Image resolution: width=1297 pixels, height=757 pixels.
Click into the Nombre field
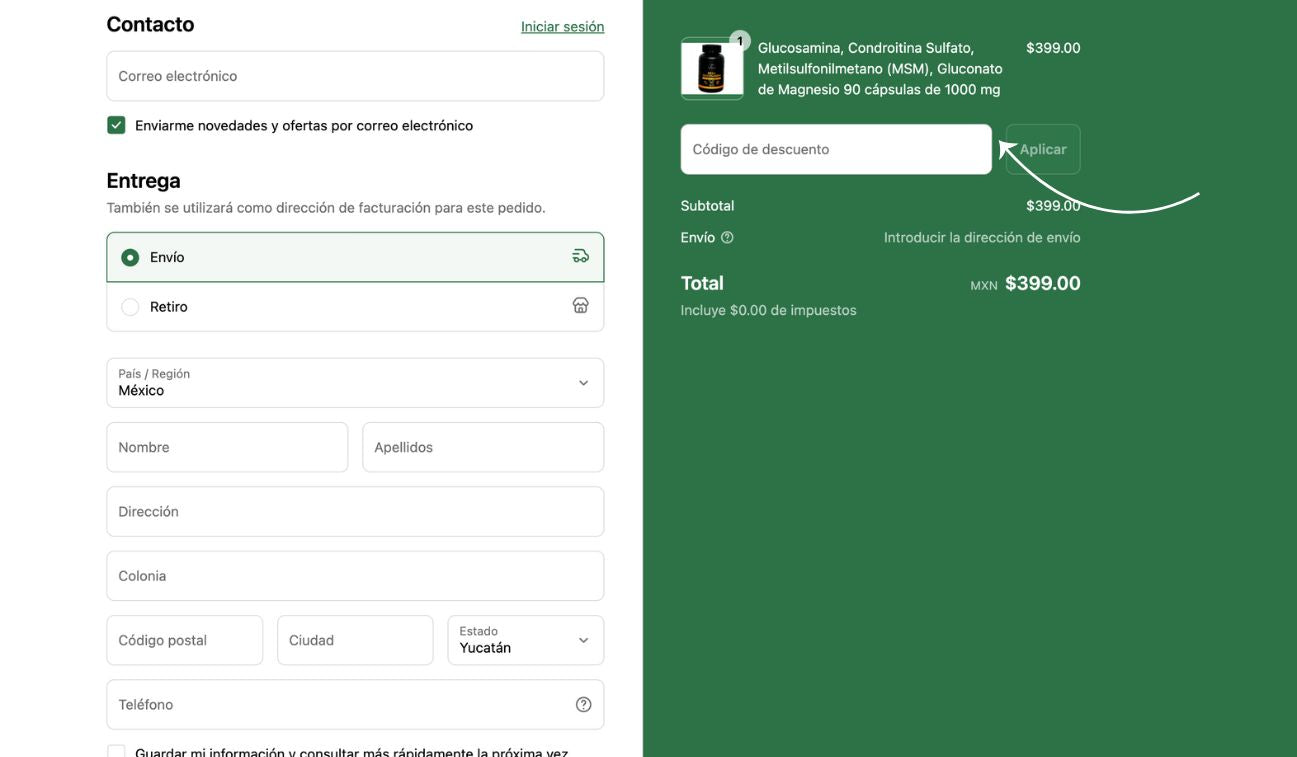[x=227, y=447]
